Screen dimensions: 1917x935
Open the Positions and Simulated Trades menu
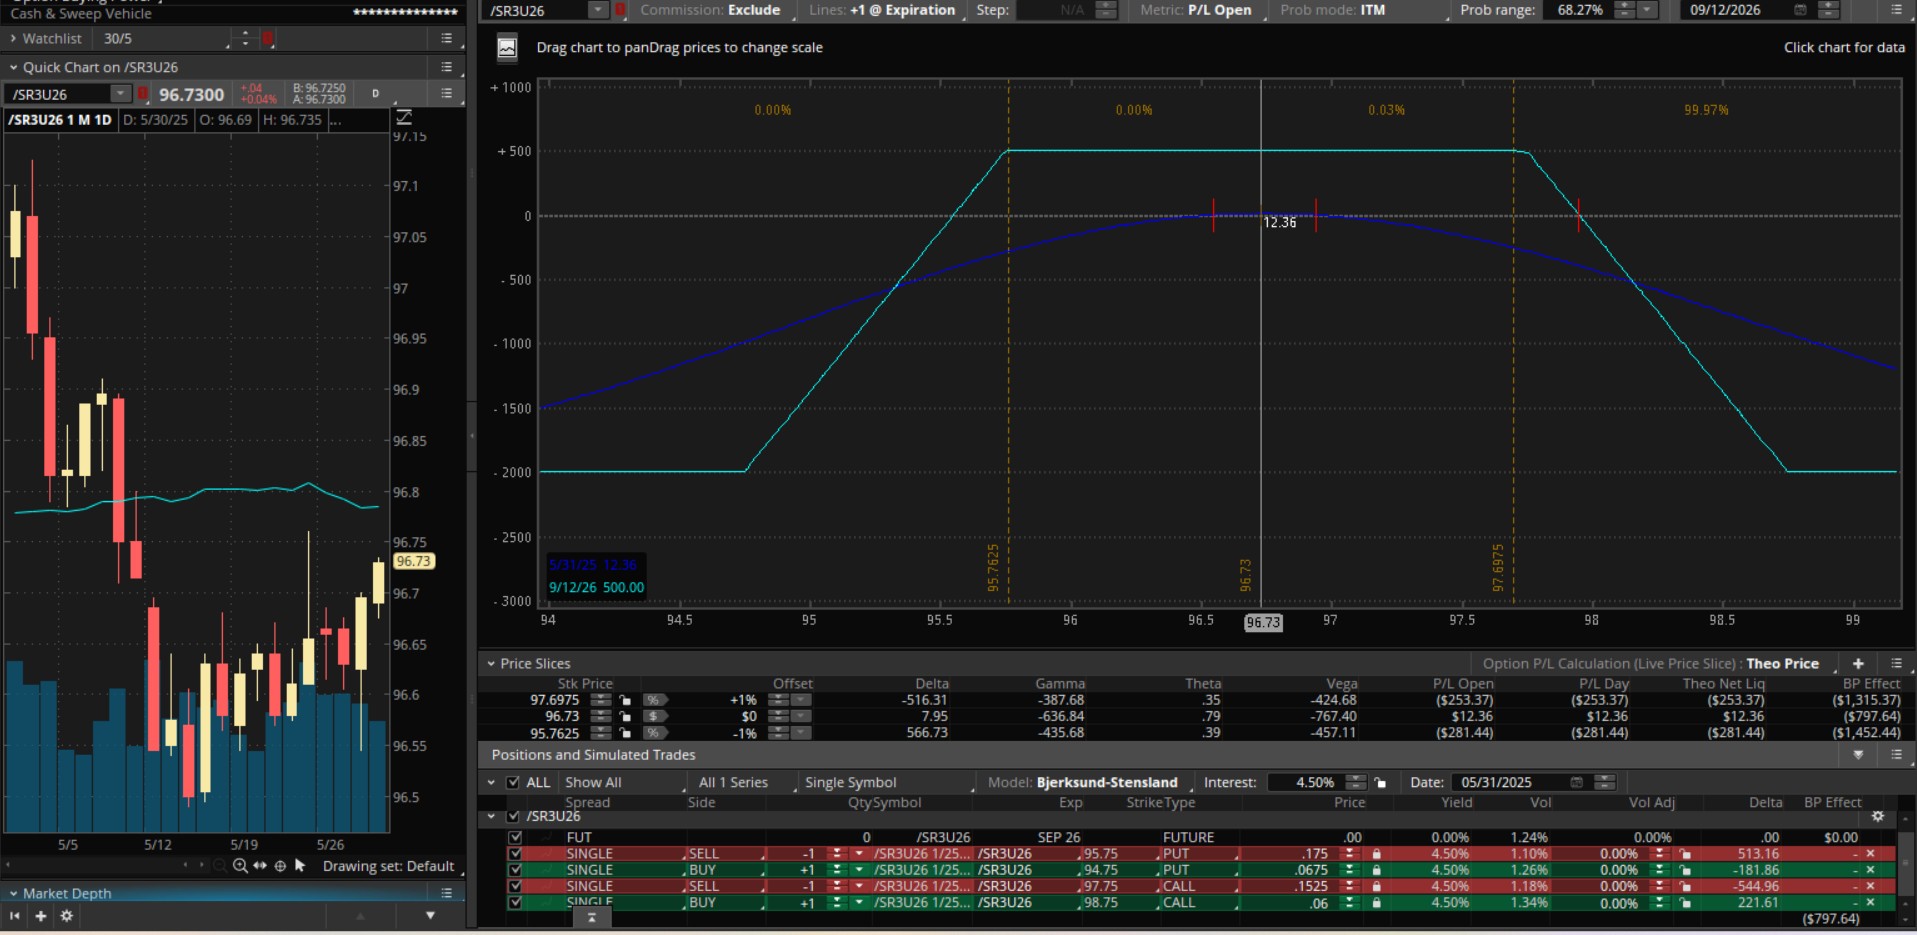coord(1896,755)
